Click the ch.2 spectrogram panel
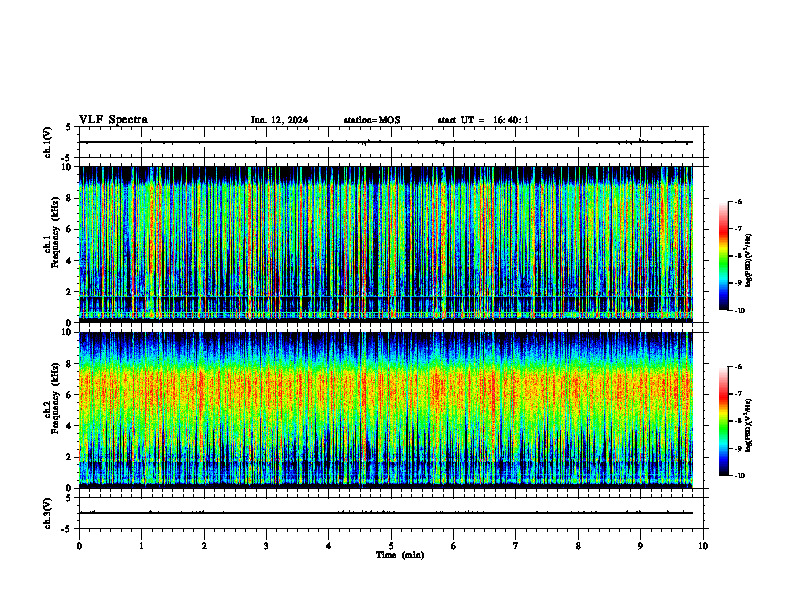 click(x=386, y=410)
